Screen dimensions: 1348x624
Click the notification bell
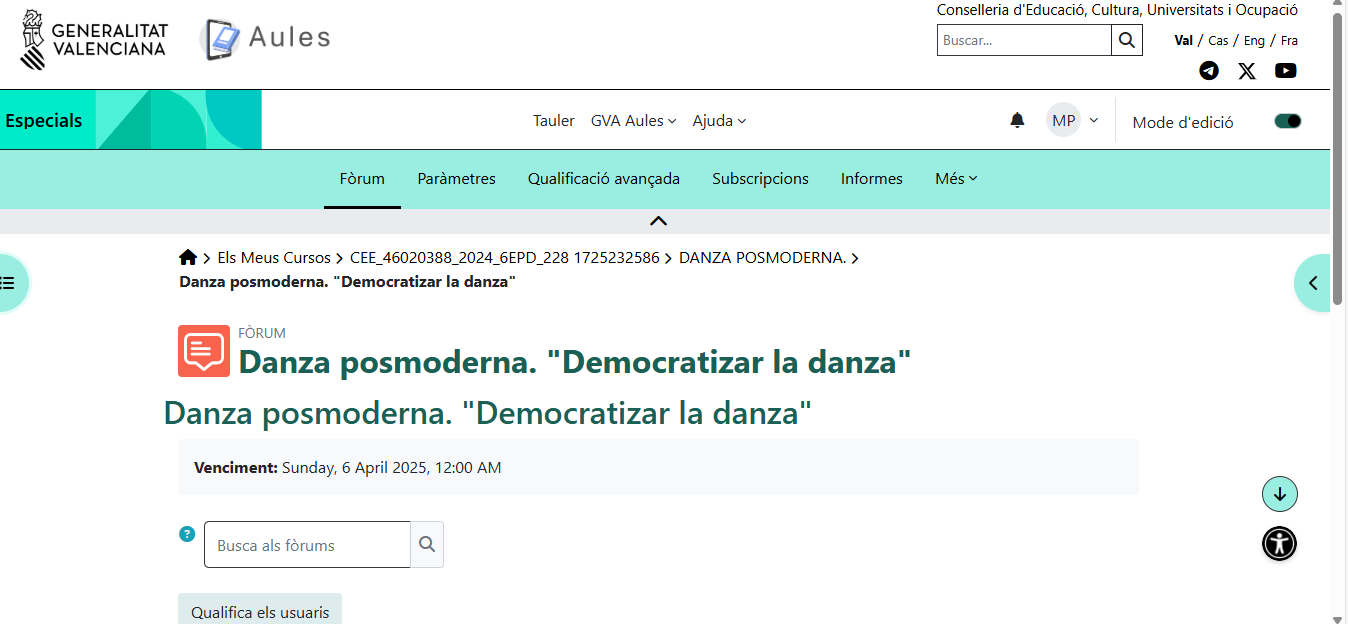point(1017,120)
